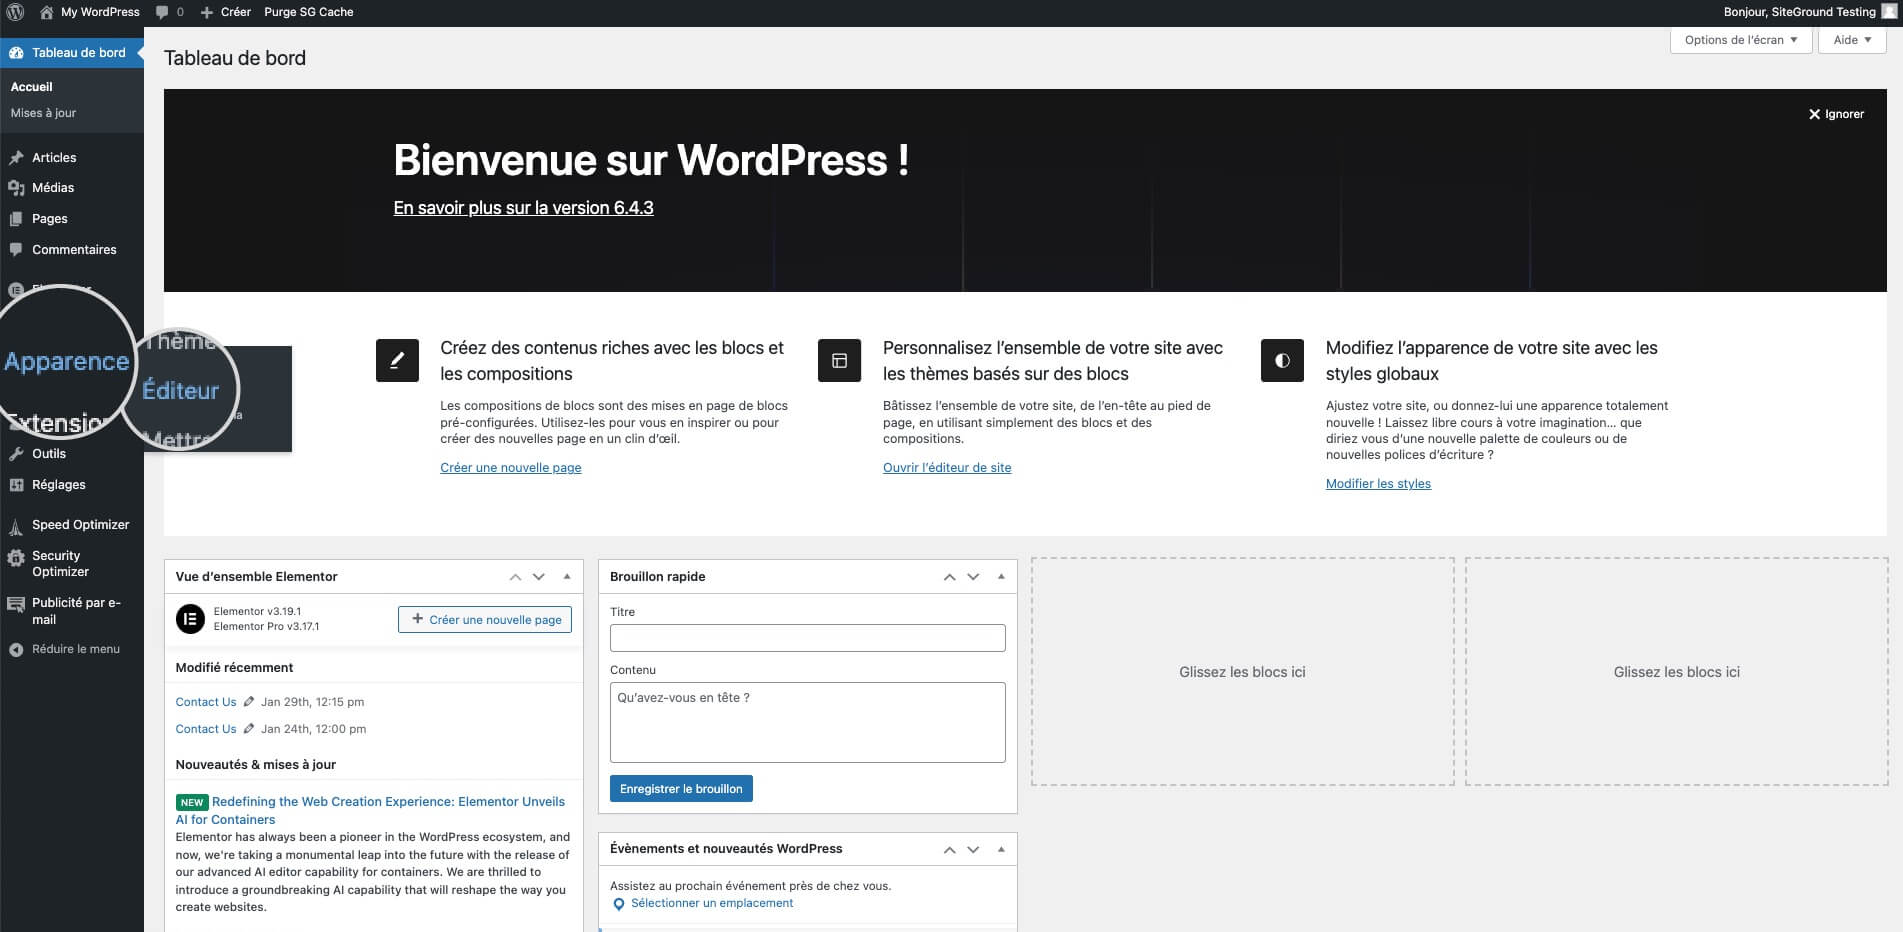This screenshot has height=932, width=1903.
Task: Click the Réglages sliders icon
Action: 16,485
